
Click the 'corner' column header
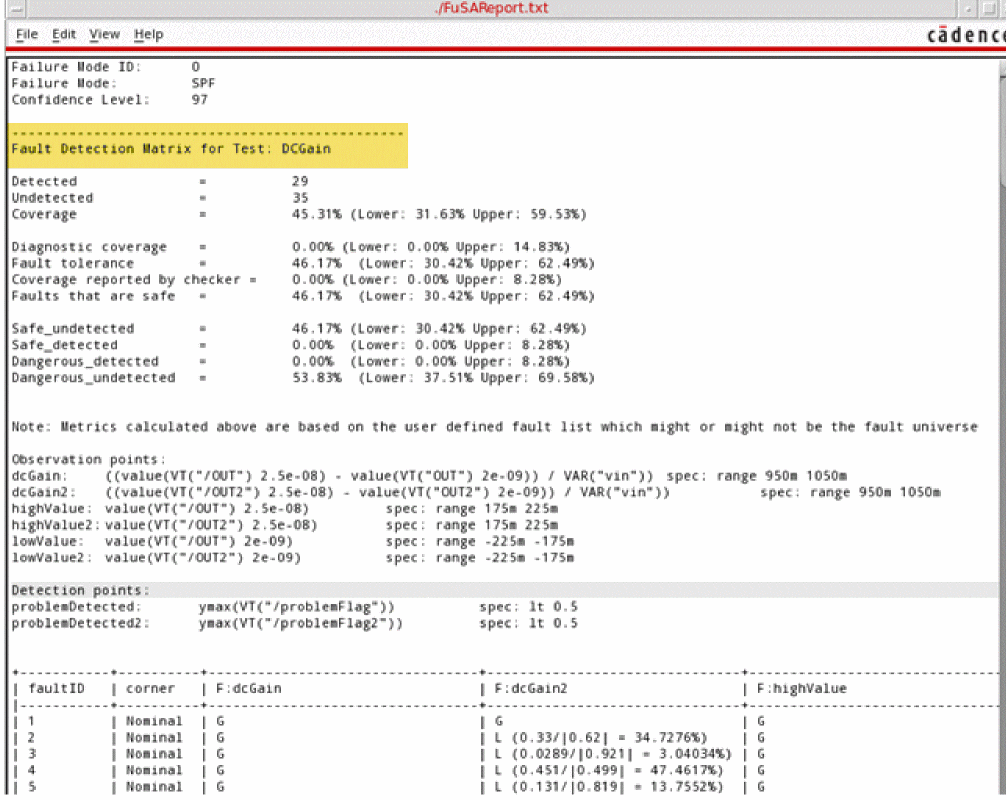(150, 689)
